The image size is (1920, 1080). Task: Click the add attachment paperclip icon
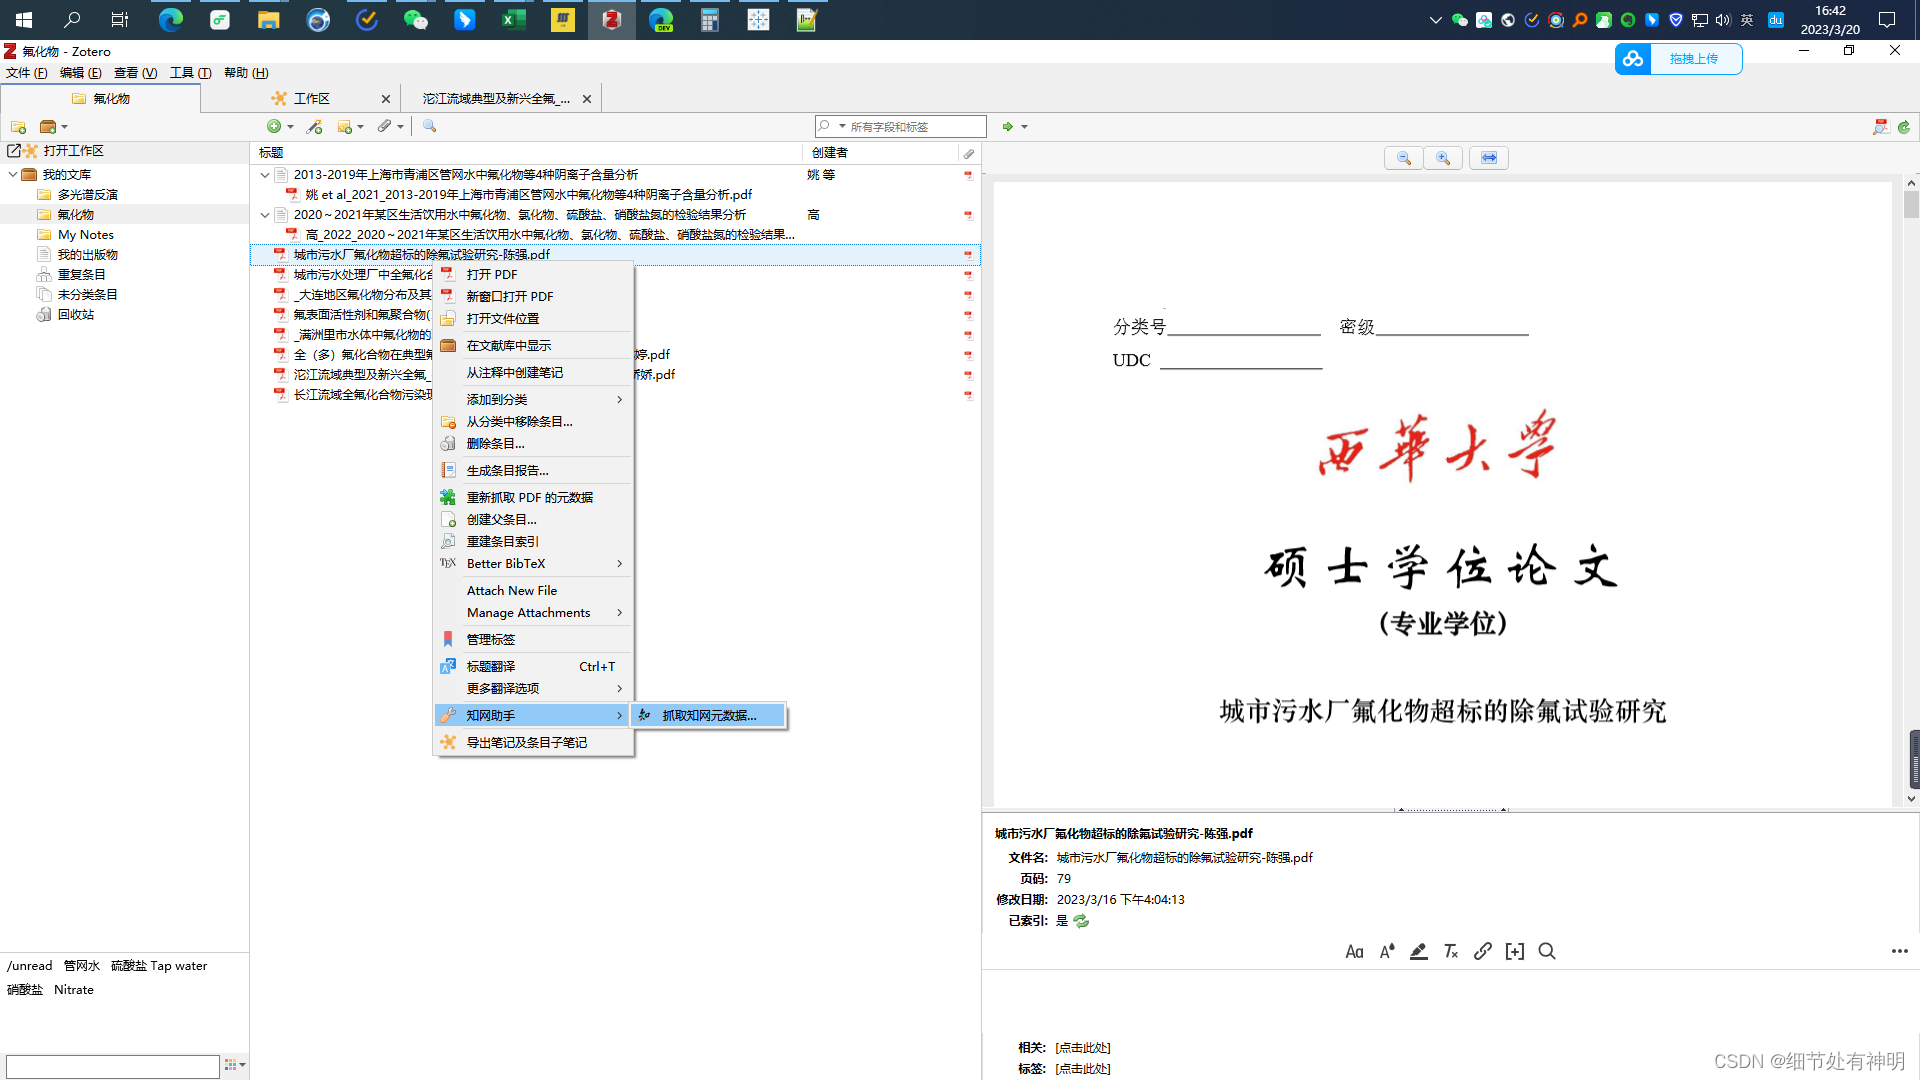point(385,126)
